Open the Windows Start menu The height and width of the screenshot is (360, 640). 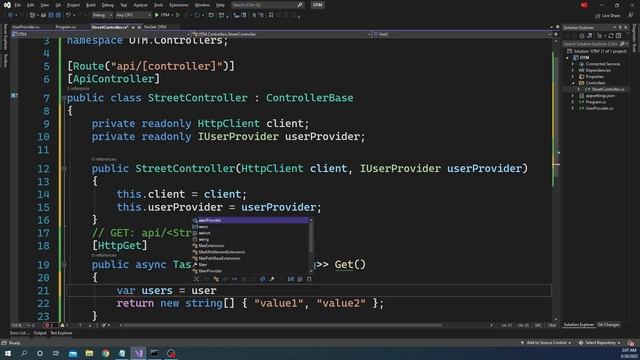[8, 353]
